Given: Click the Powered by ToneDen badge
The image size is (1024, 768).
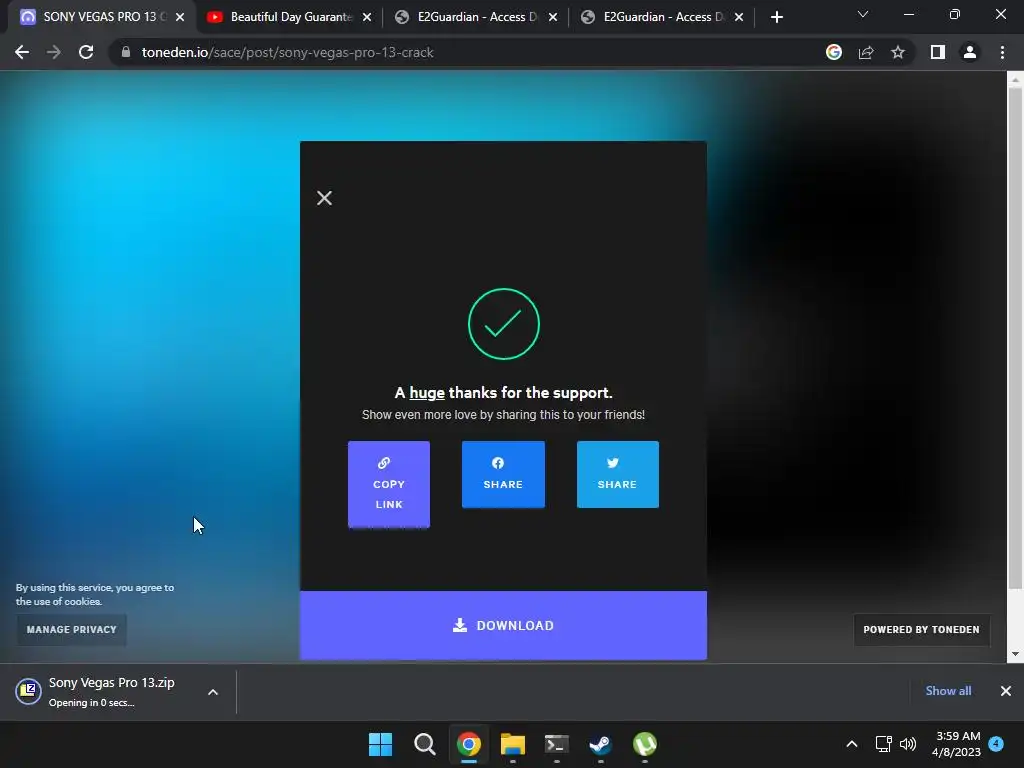Looking at the screenshot, I should (921, 630).
